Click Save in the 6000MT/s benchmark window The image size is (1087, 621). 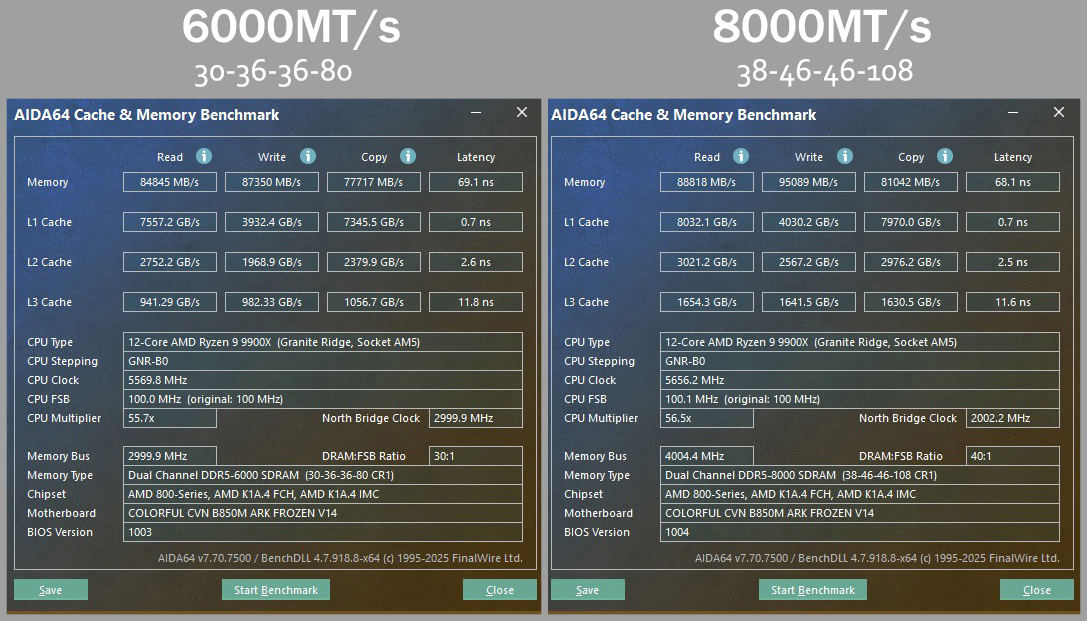coord(51,590)
